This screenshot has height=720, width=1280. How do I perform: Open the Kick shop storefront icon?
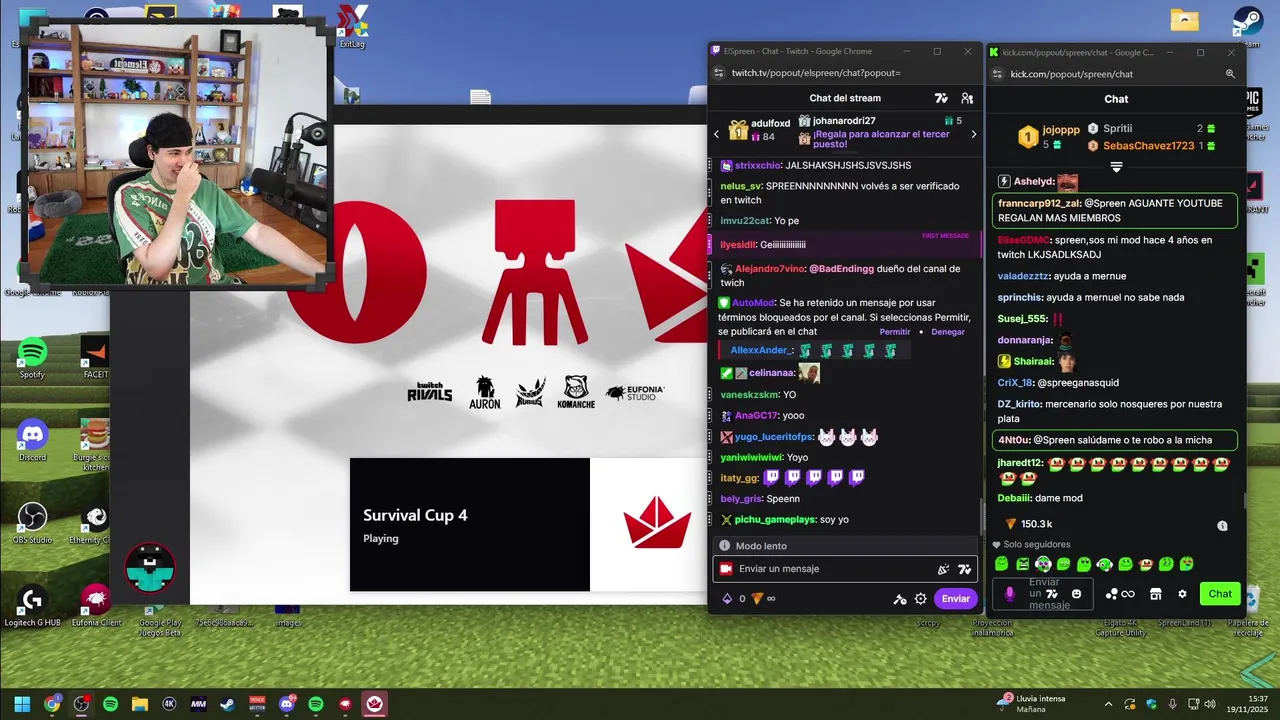1155,594
